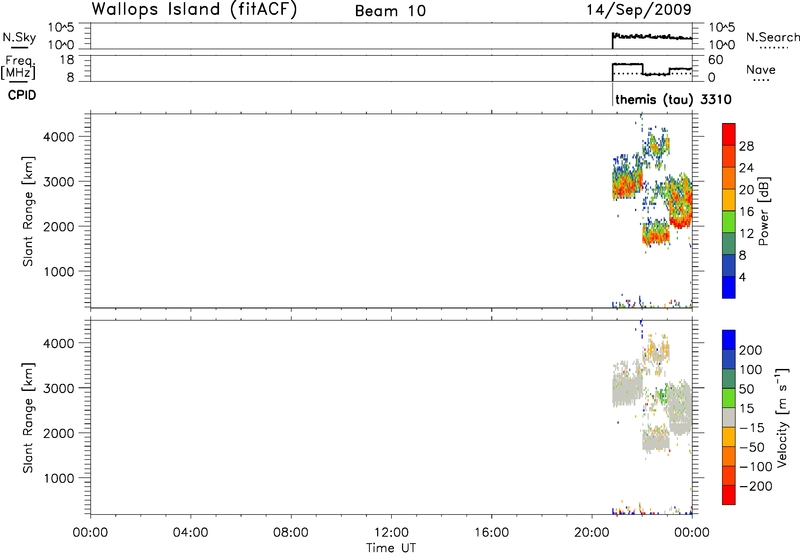Click the '08:00' time tick label
Screen dimensions: 800x554
click(291, 533)
